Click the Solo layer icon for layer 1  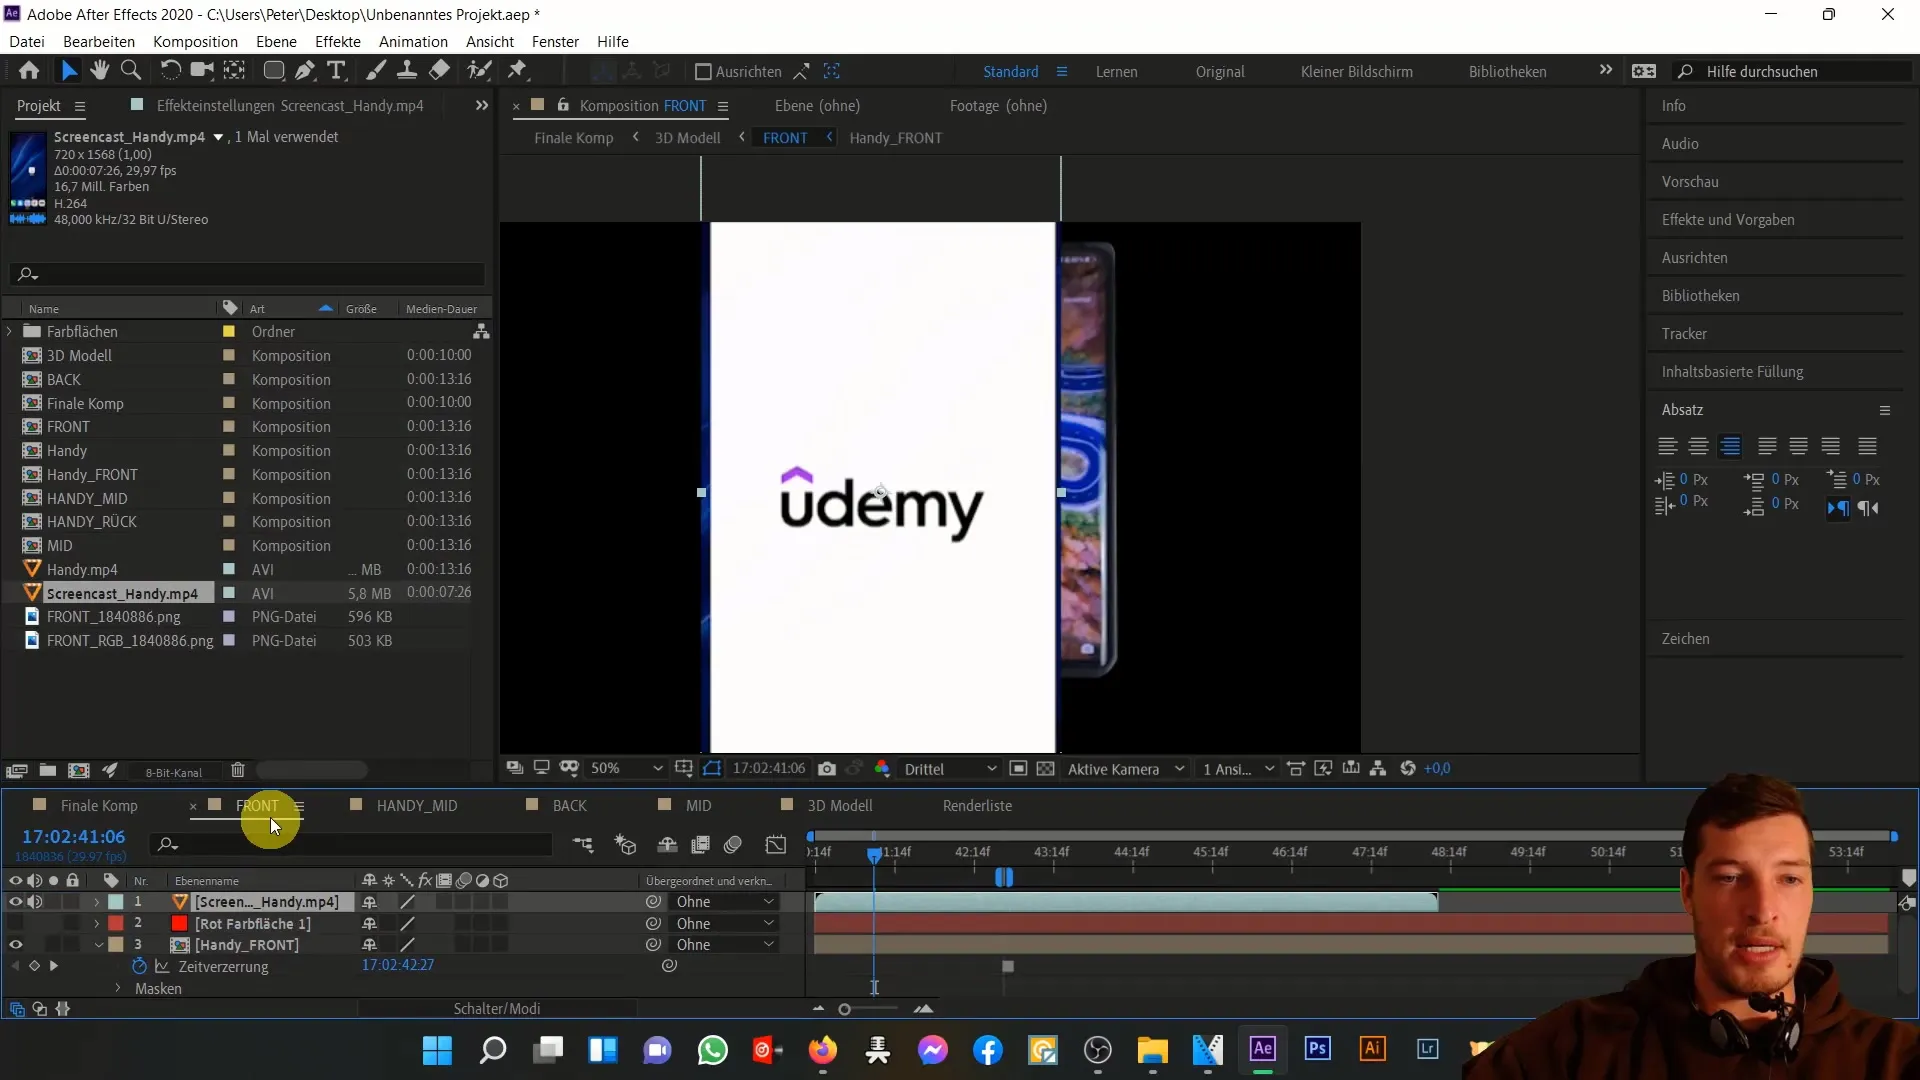tap(53, 901)
